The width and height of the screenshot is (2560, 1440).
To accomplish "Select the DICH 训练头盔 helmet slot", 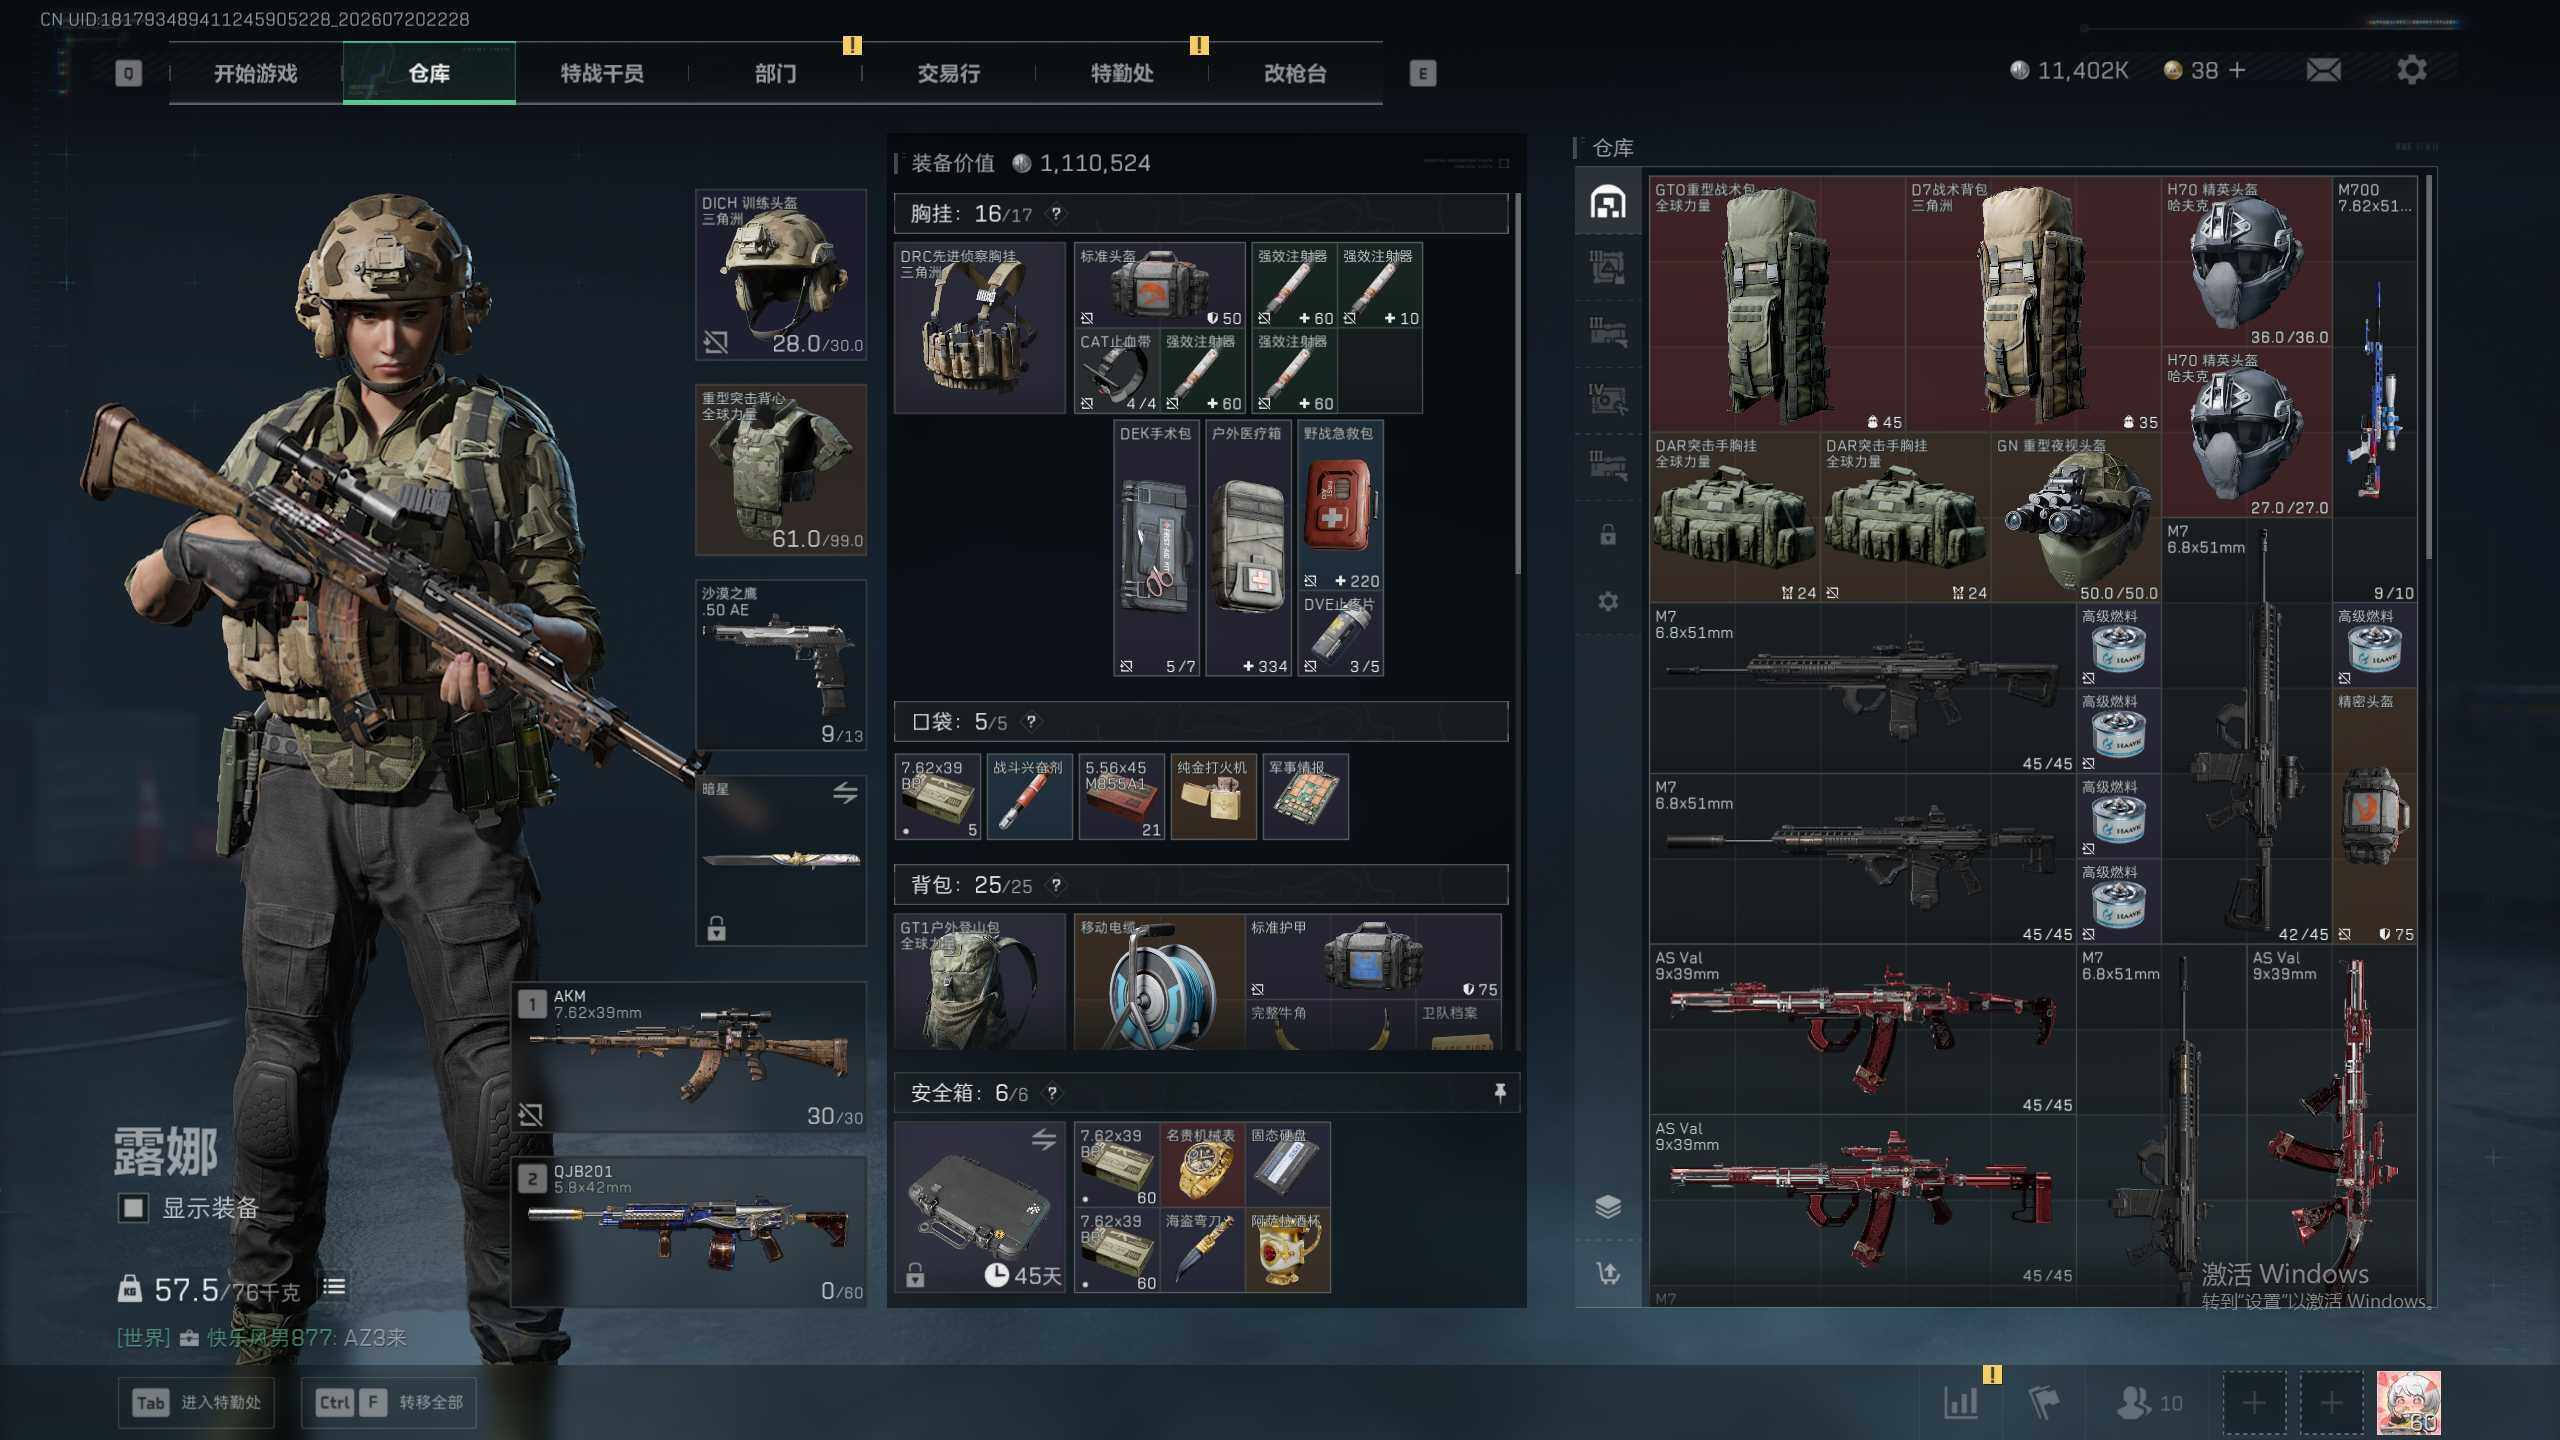I will pyautogui.click(x=781, y=274).
